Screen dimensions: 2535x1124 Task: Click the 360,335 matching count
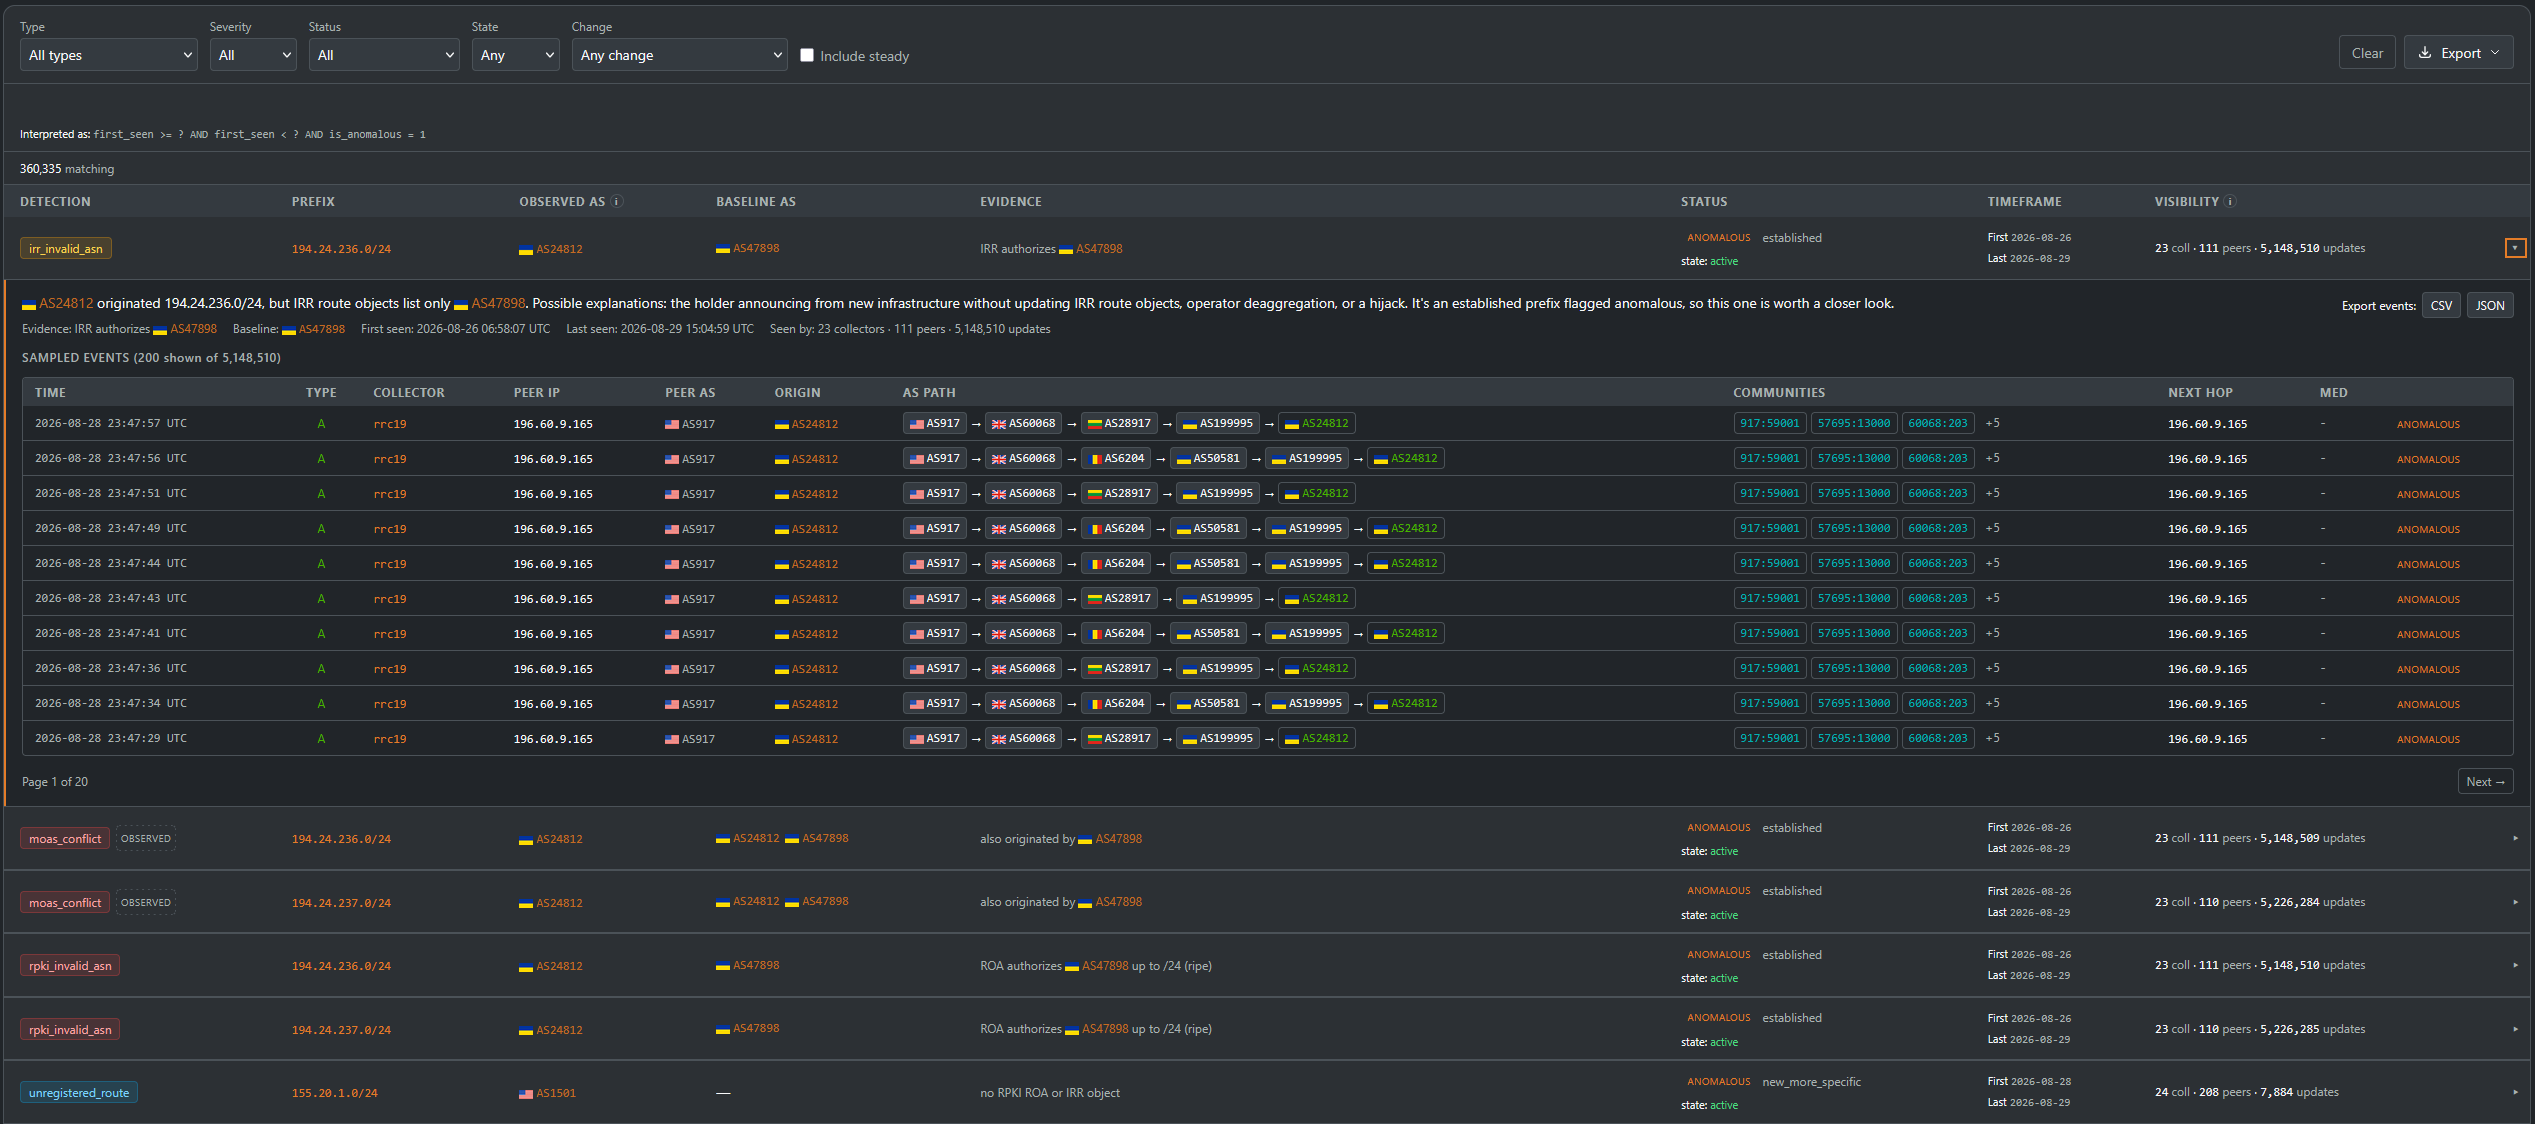tap(67, 169)
